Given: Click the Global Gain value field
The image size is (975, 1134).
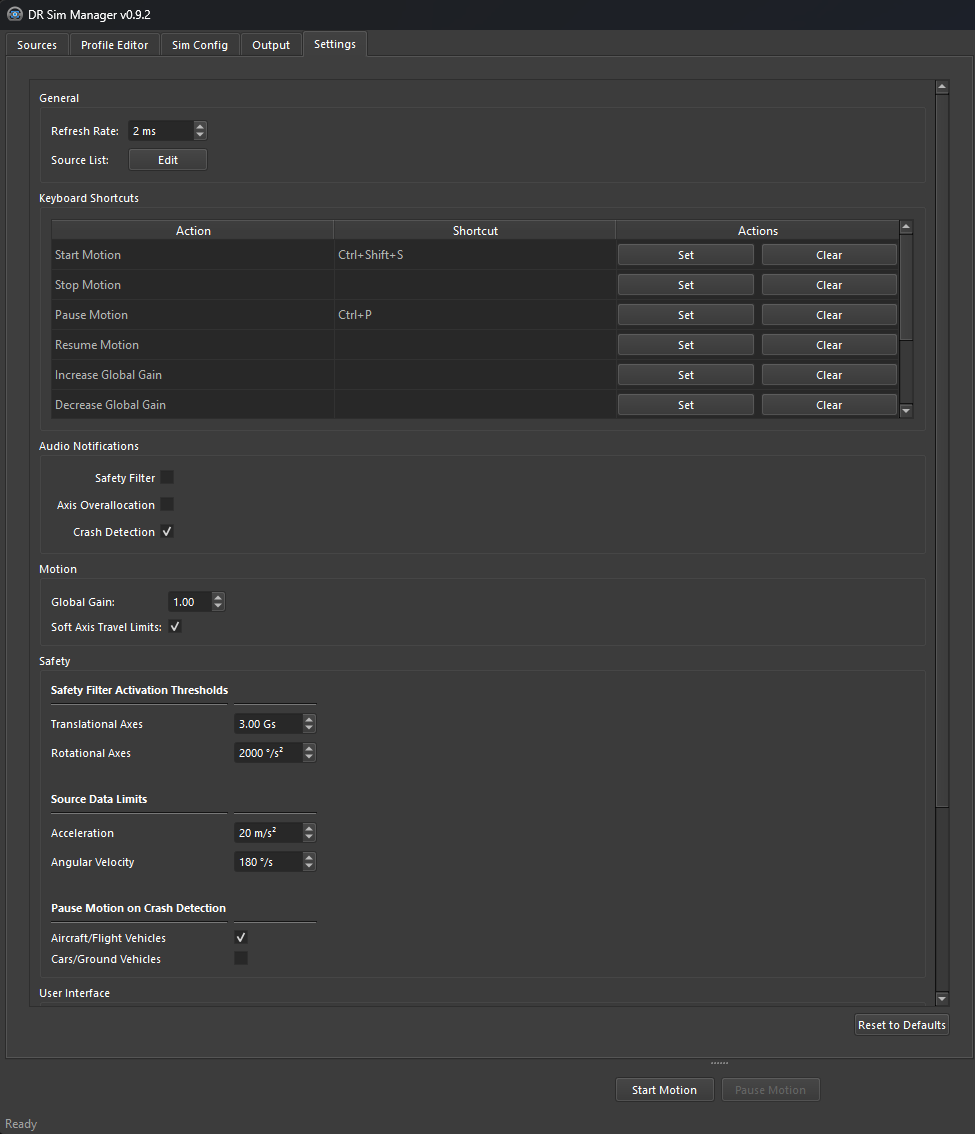Looking at the screenshot, I should click(x=190, y=602).
